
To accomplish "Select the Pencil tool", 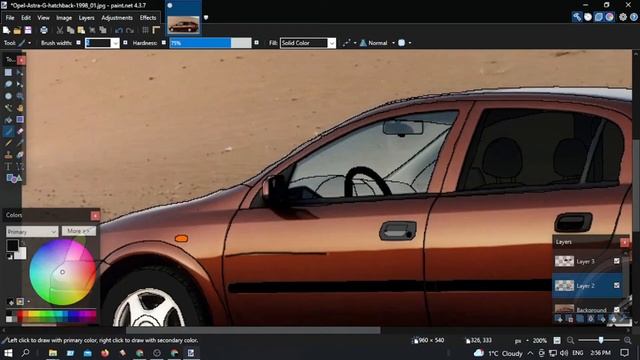I will point(8,143).
